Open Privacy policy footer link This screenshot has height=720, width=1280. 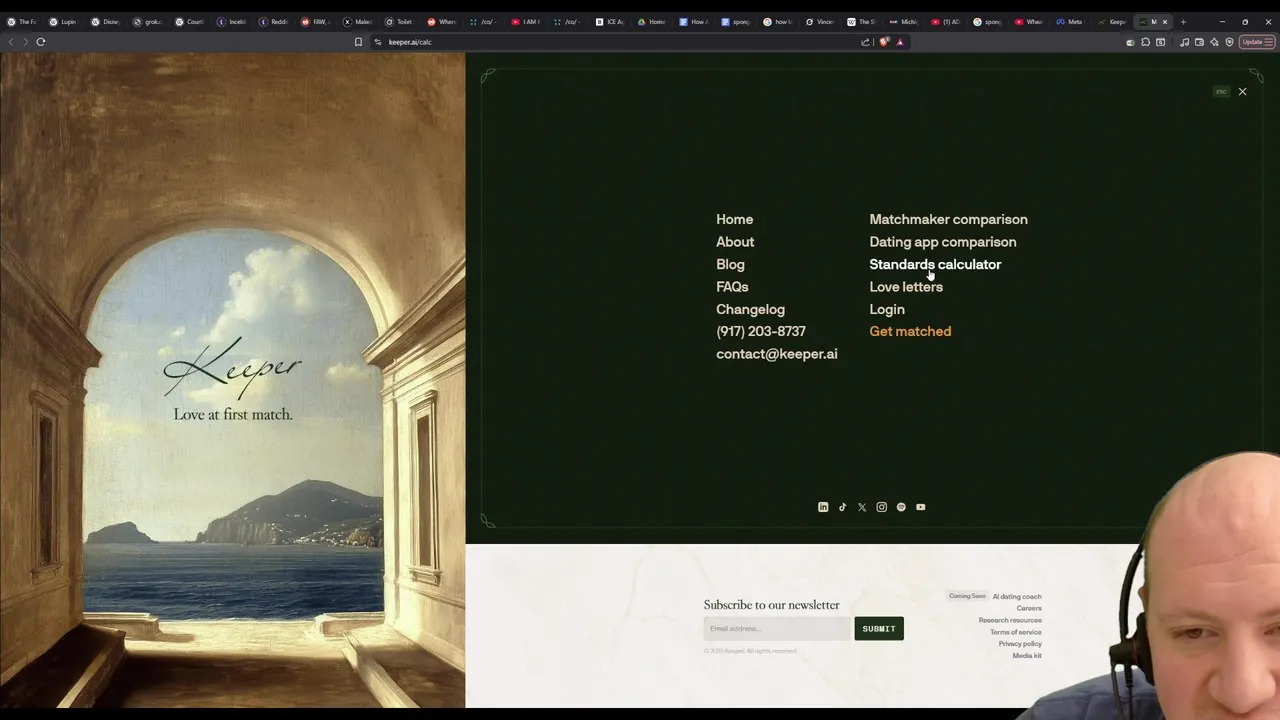click(1020, 644)
